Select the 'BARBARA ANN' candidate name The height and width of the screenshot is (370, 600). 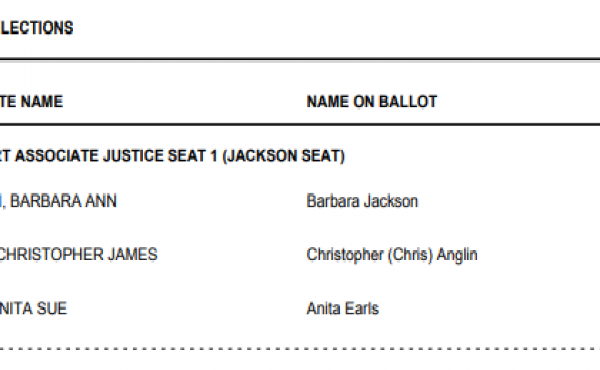63,201
